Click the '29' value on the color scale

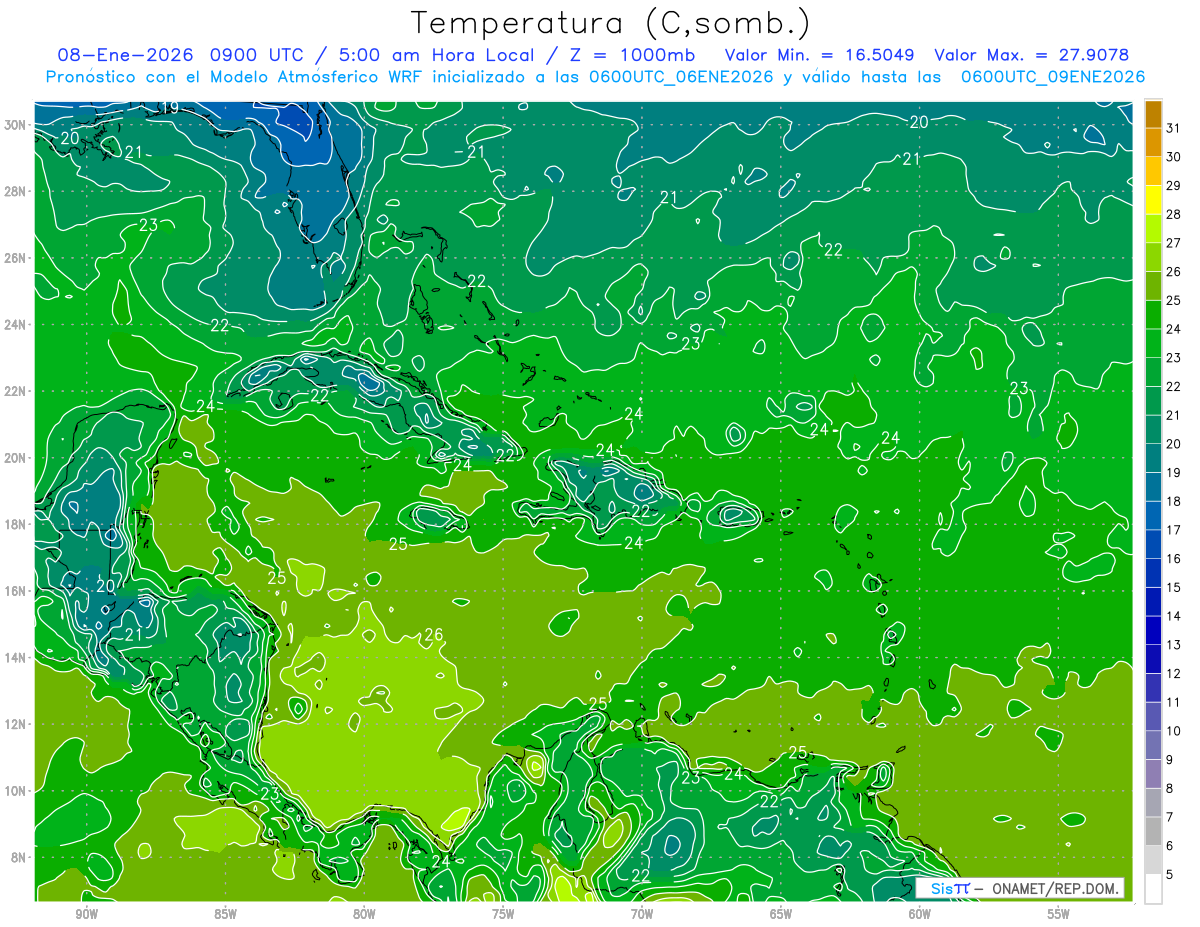tap(1174, 186)
